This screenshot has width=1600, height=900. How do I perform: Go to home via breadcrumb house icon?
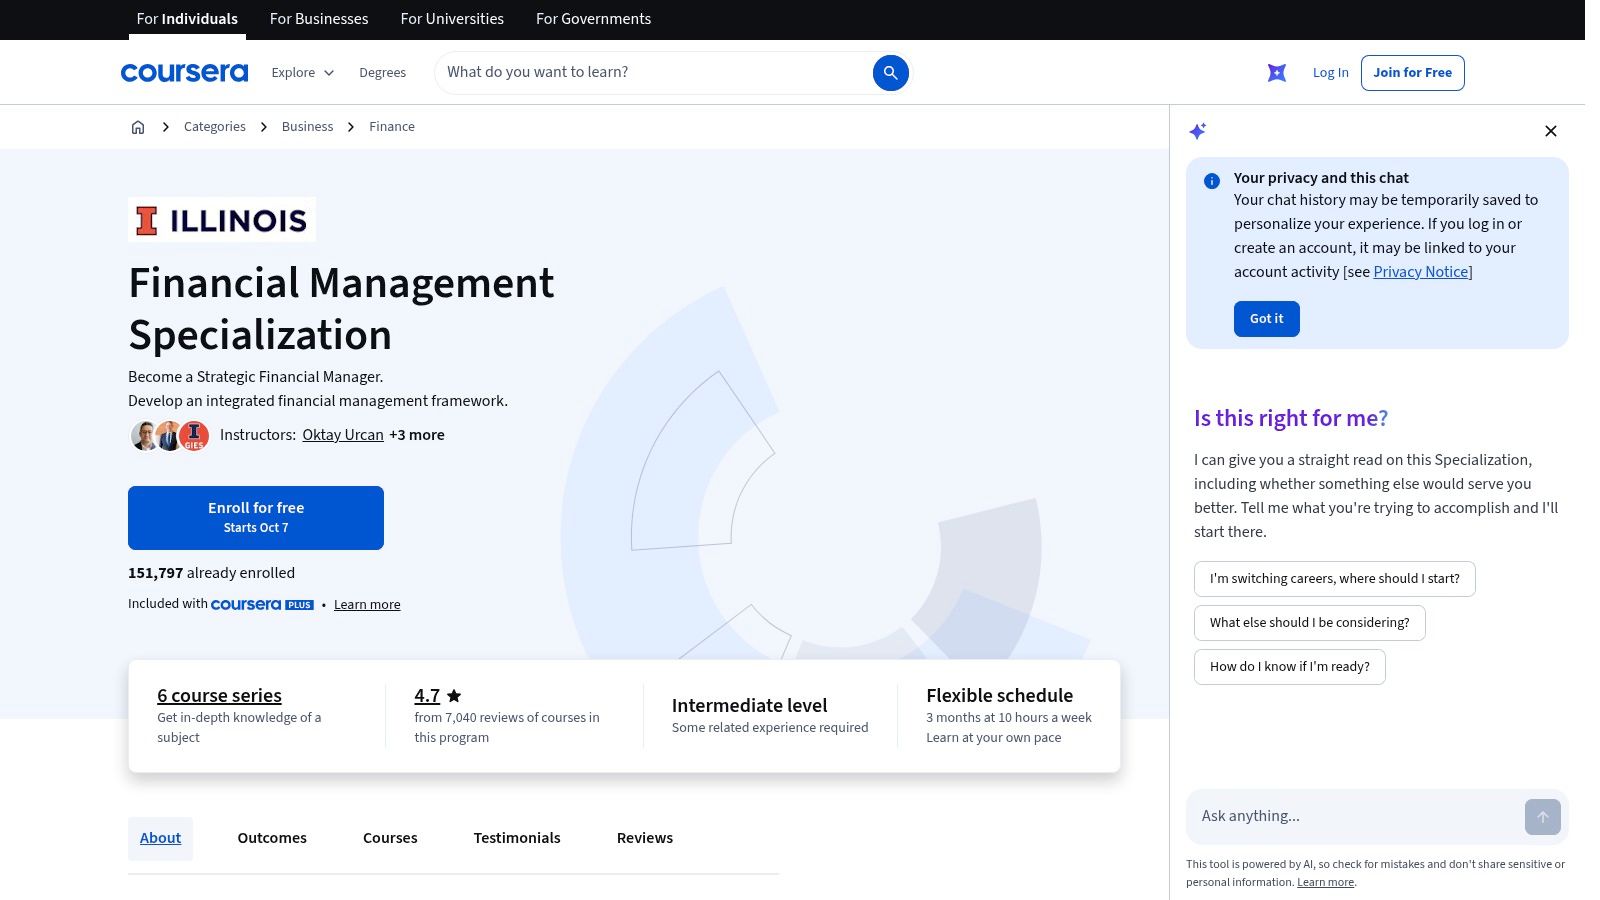tap(138, 127)
